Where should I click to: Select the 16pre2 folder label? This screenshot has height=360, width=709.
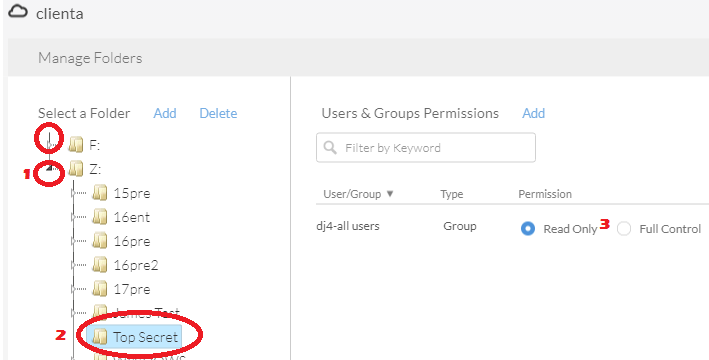[136, 265]
